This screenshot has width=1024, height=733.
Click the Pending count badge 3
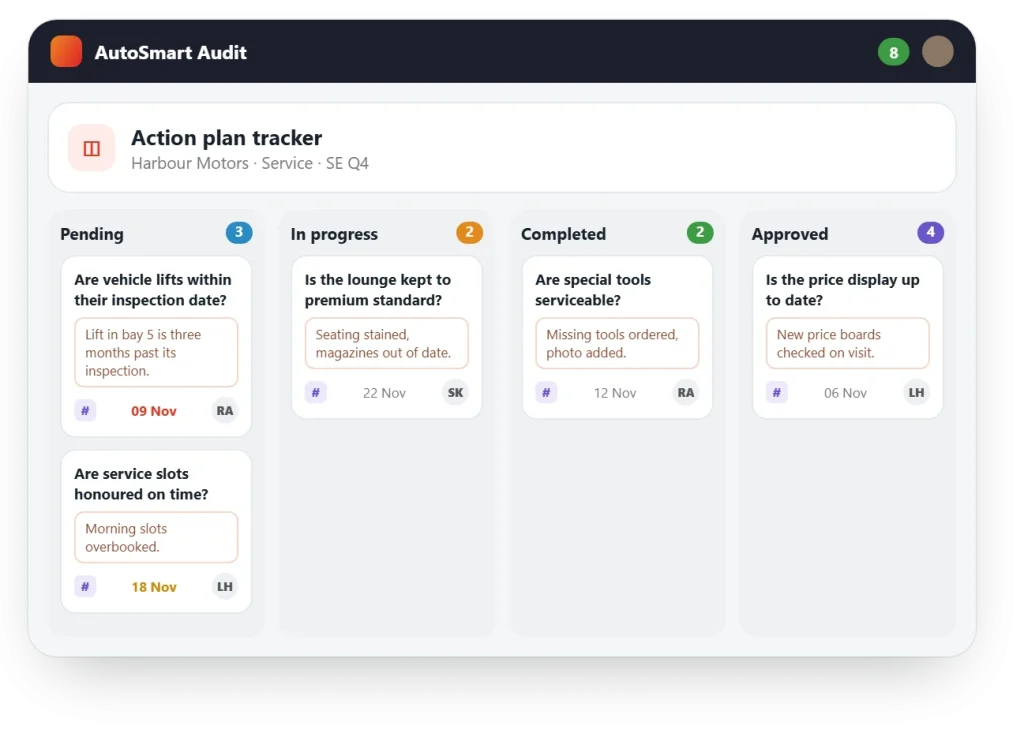click(x=239, y=232)
